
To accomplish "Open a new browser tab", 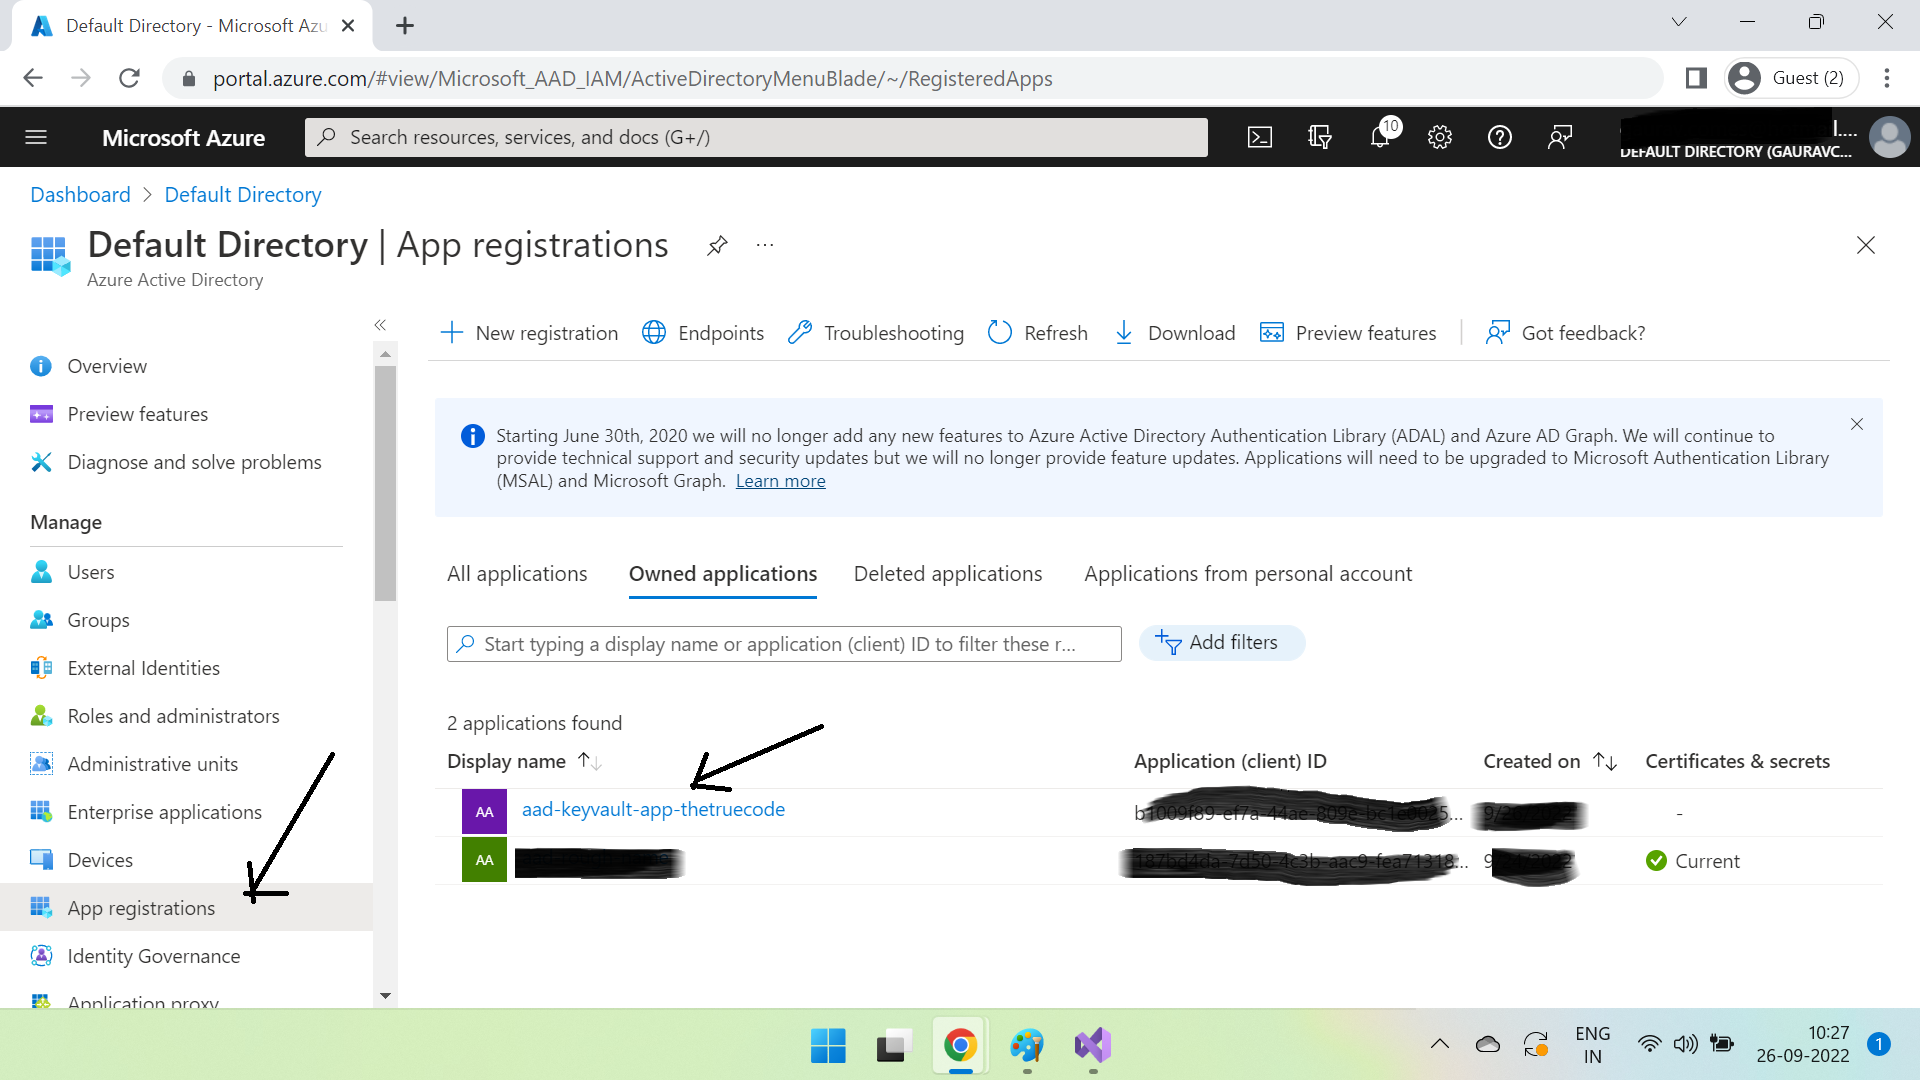I will click(404, 26).
